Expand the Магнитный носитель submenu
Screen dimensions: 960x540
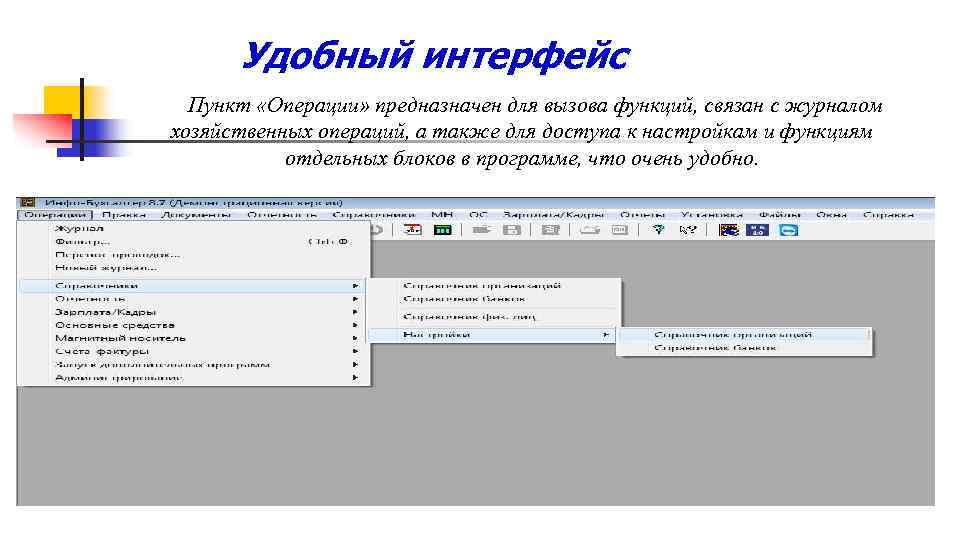[193, 338]
